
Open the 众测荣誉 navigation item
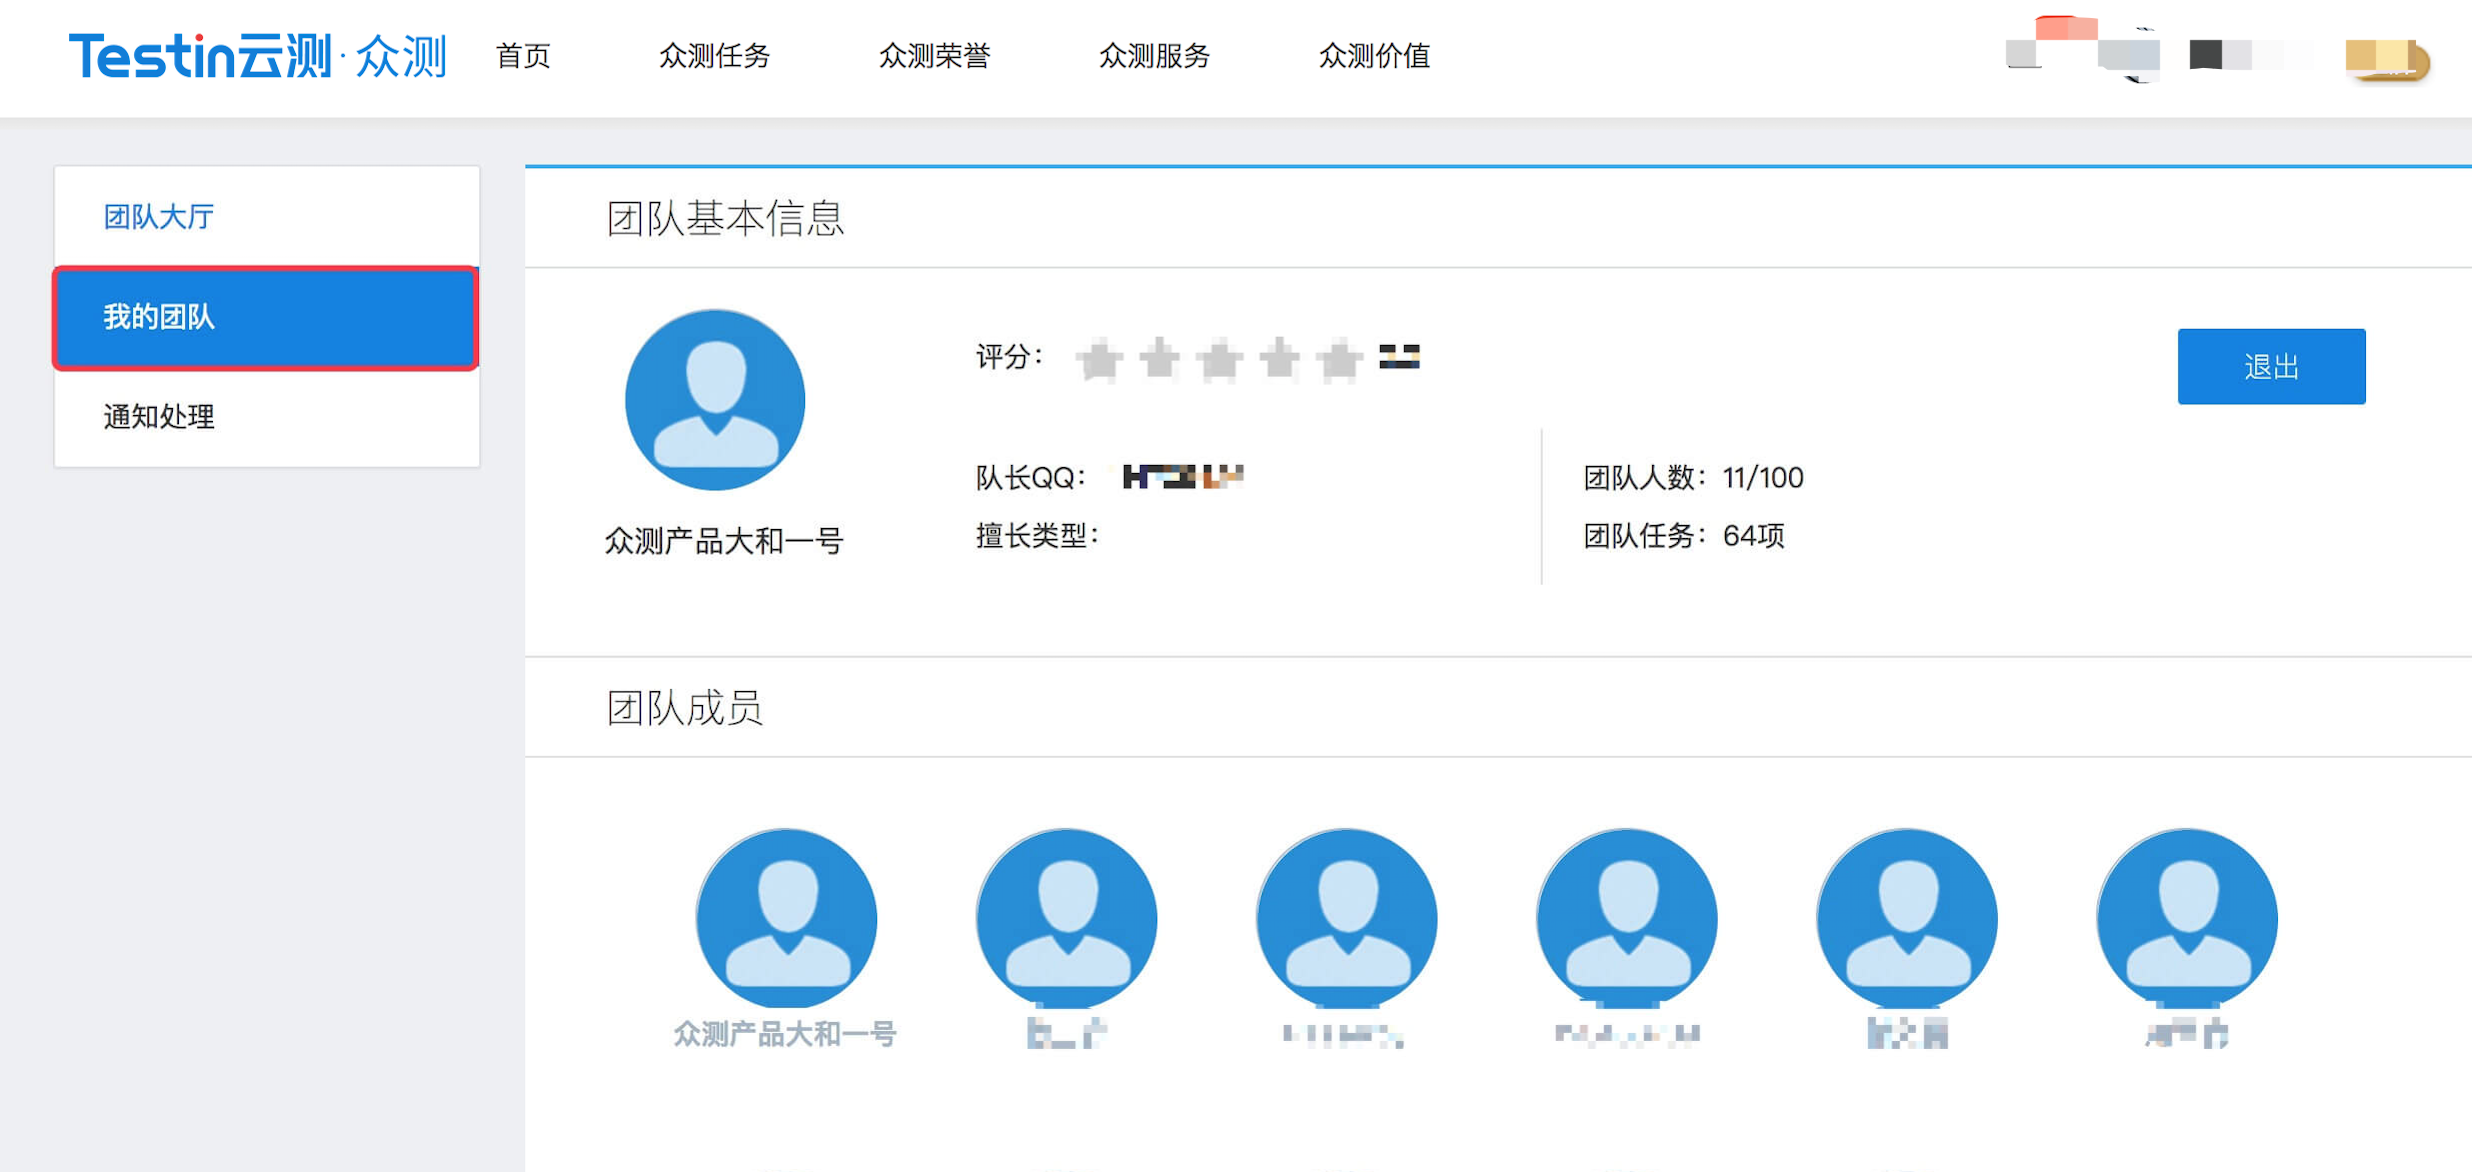pyautogui.click(x=934, y=56)
